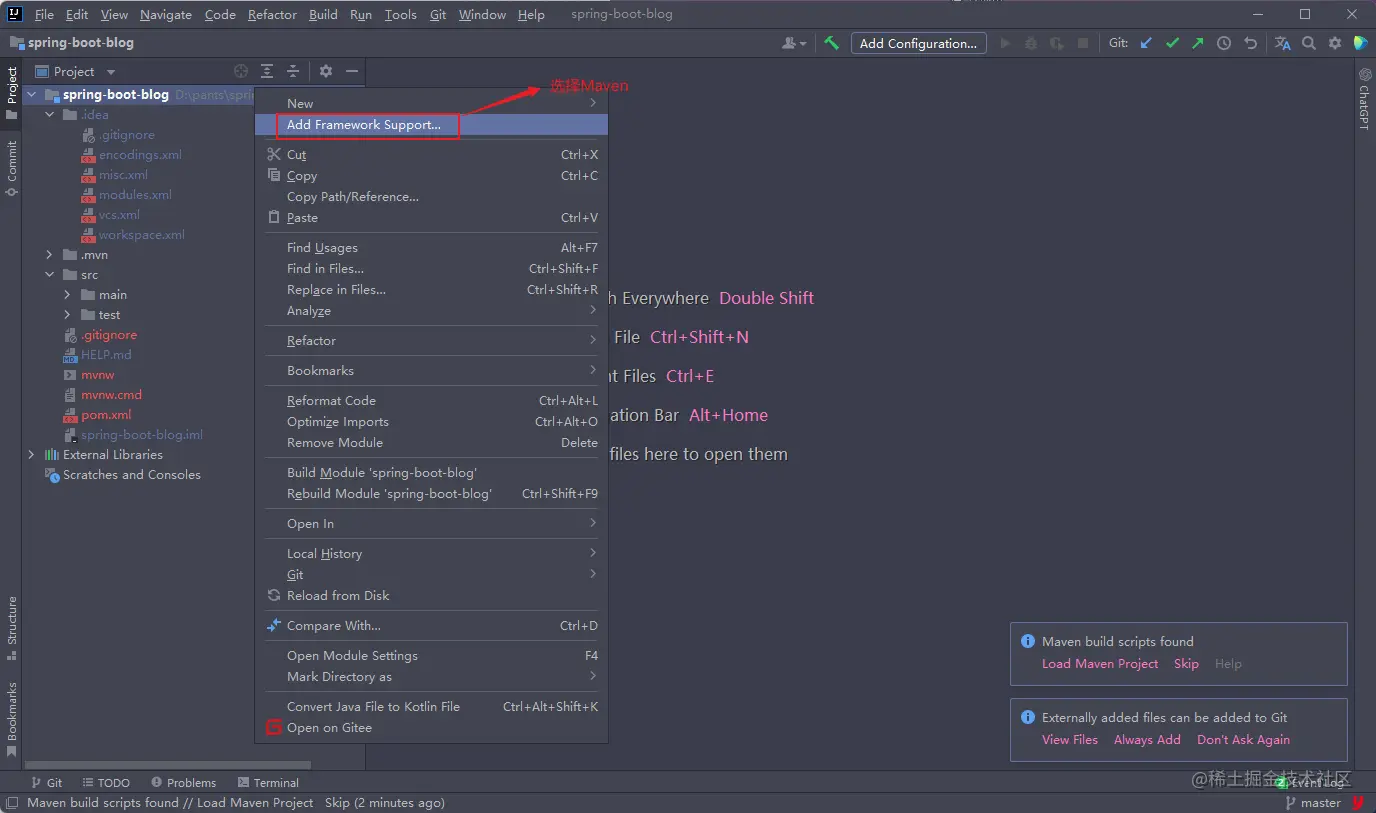The image size is (1376, 813).
Task: Collapse the .idea folder
Action: [x=50, y=115]
